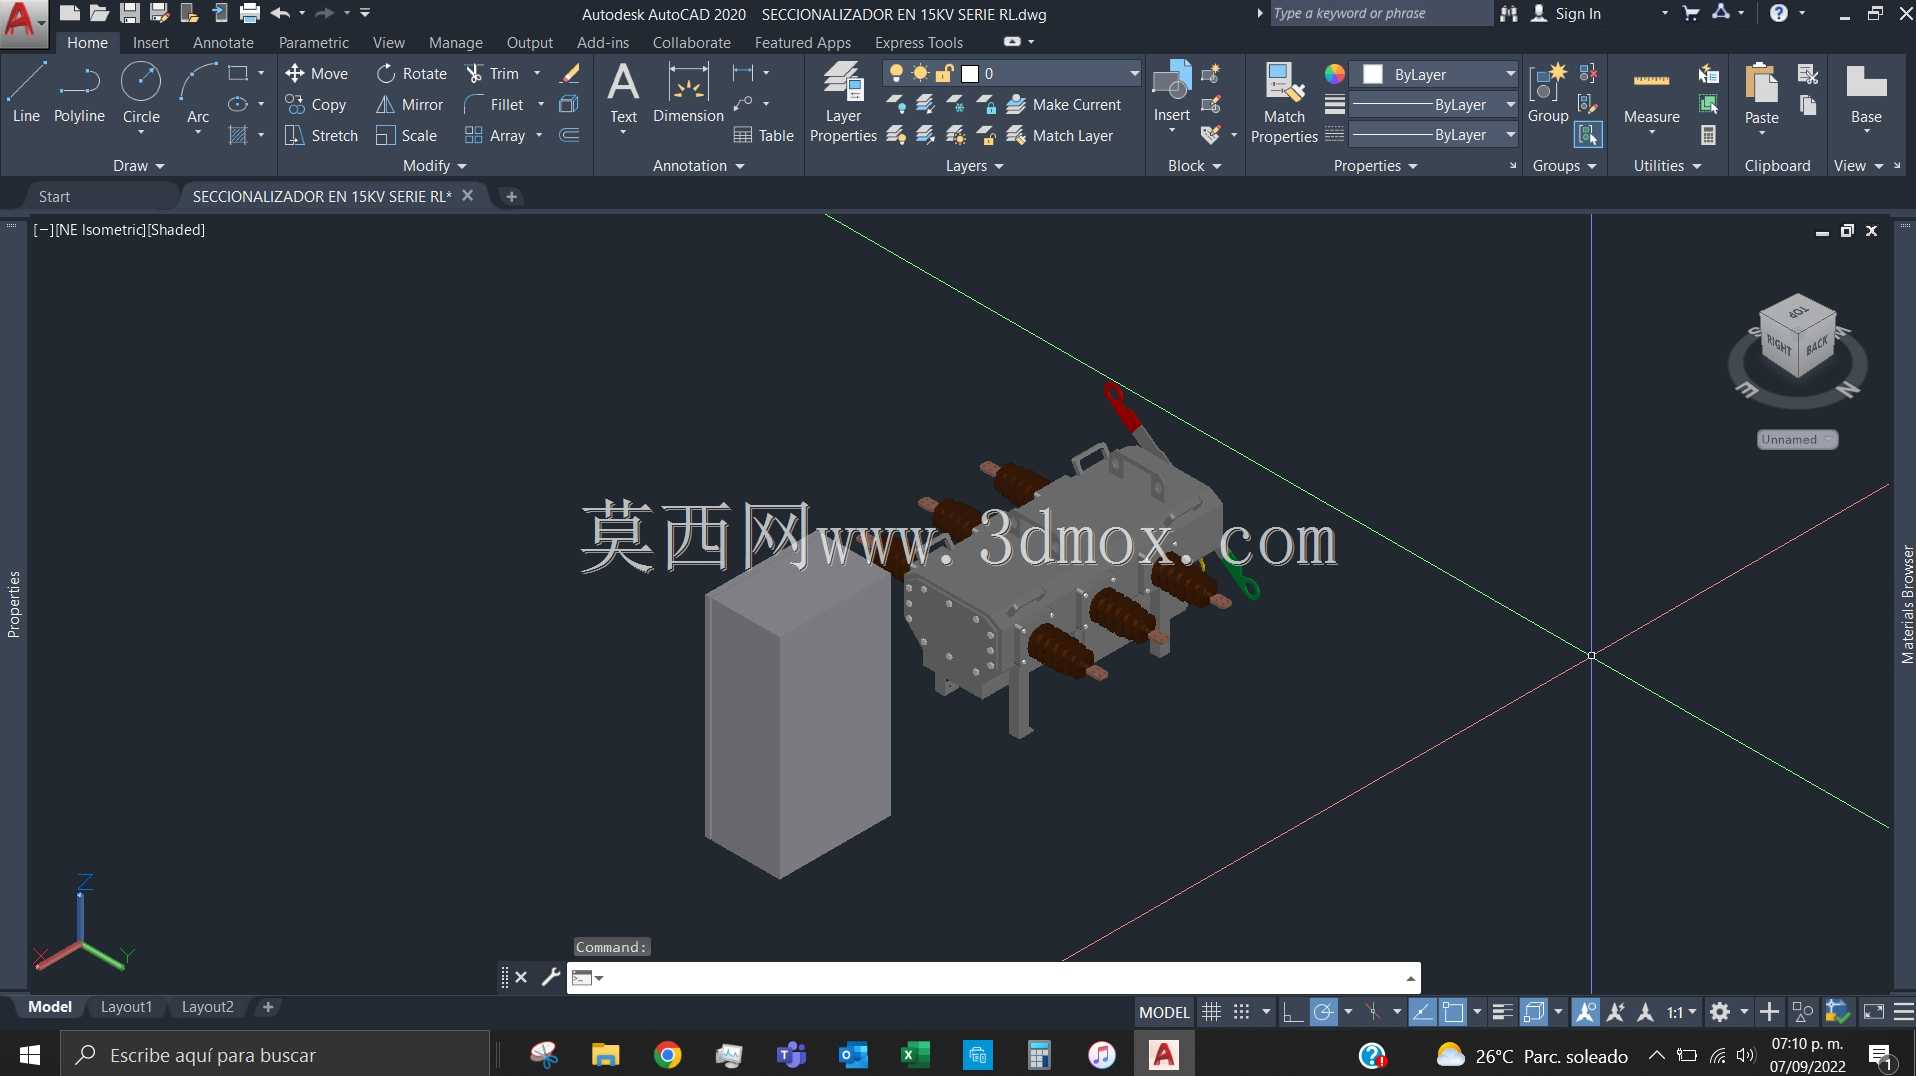Select the Dimension tool

(x=688, y=92)
